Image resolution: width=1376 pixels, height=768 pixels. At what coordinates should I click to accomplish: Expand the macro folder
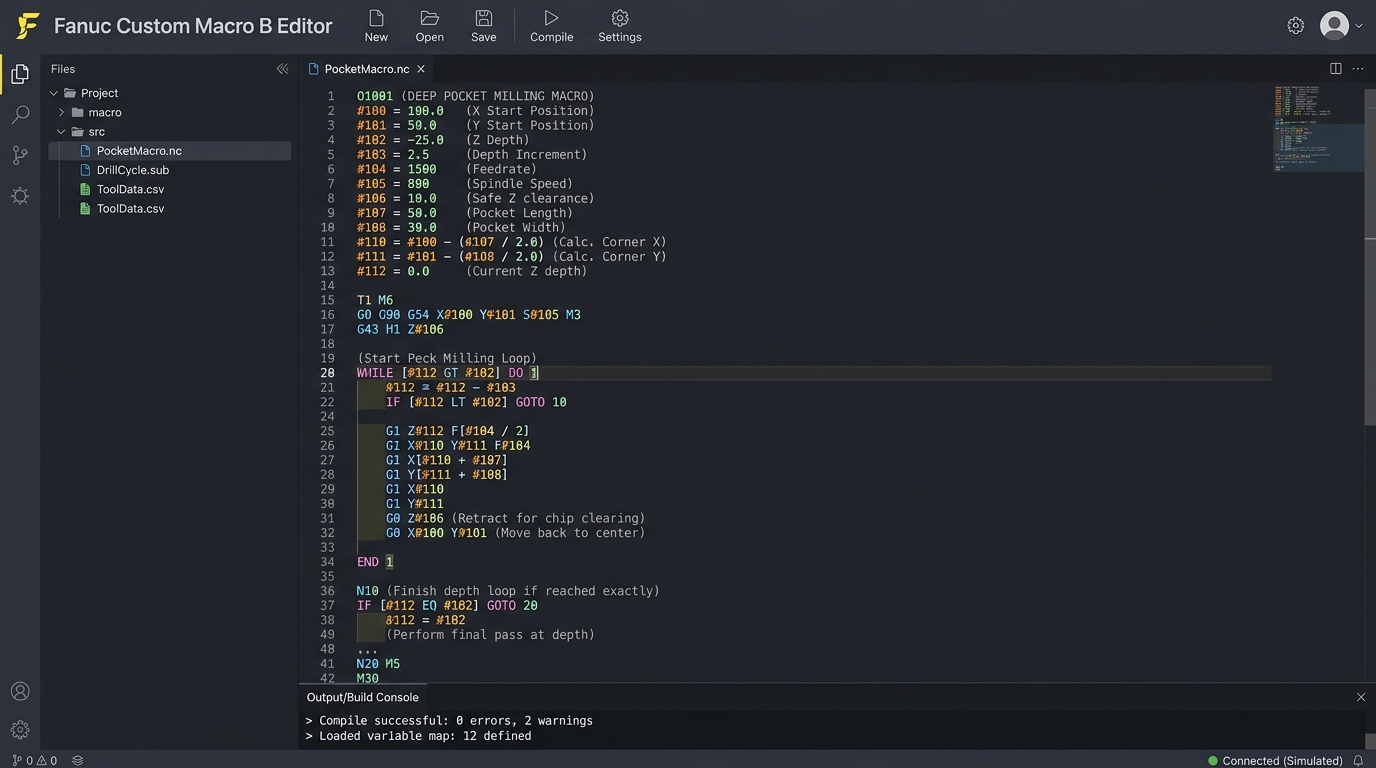[x=61, y=112]
